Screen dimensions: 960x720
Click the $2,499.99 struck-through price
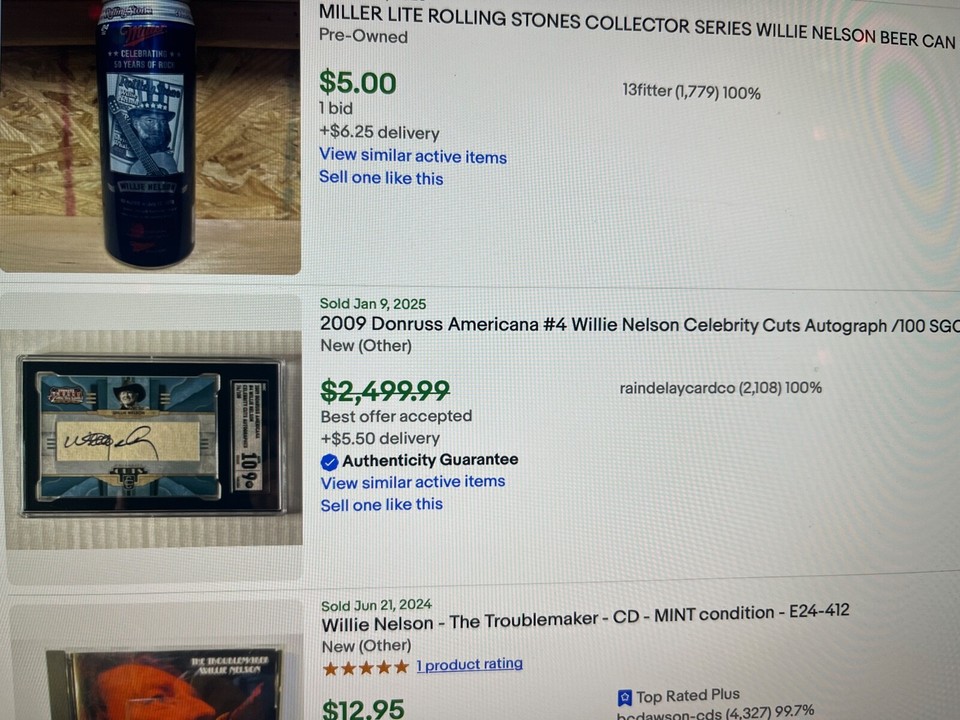point(385,391)
